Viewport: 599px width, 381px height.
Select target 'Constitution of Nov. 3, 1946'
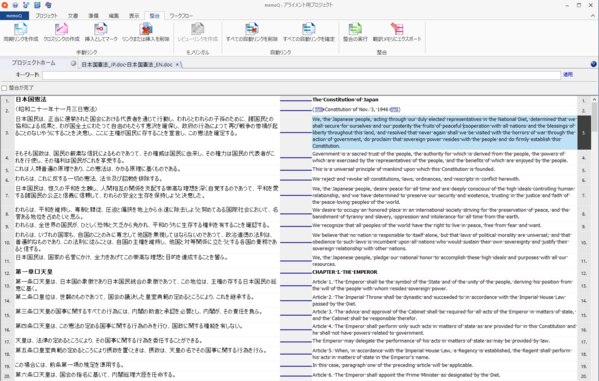(356, 110)
